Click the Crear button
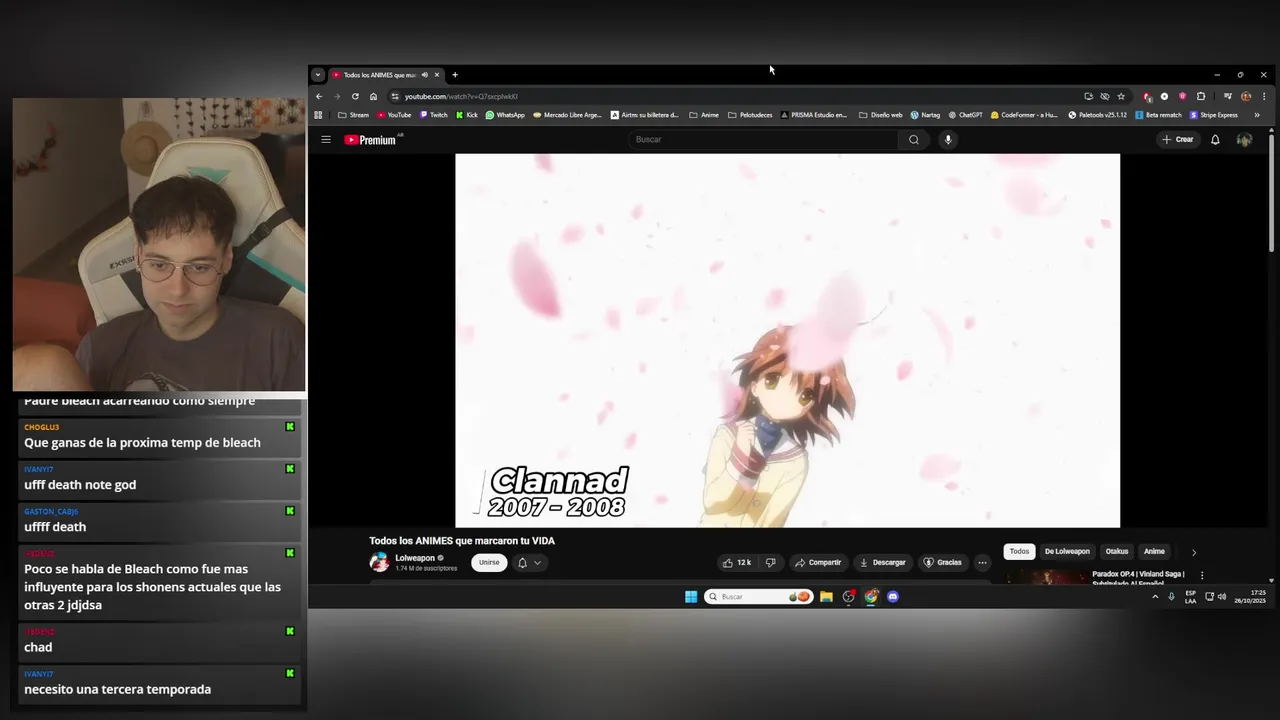Image resolution: width=1280 pixels, height=720 pixels. pos(1178,140)
